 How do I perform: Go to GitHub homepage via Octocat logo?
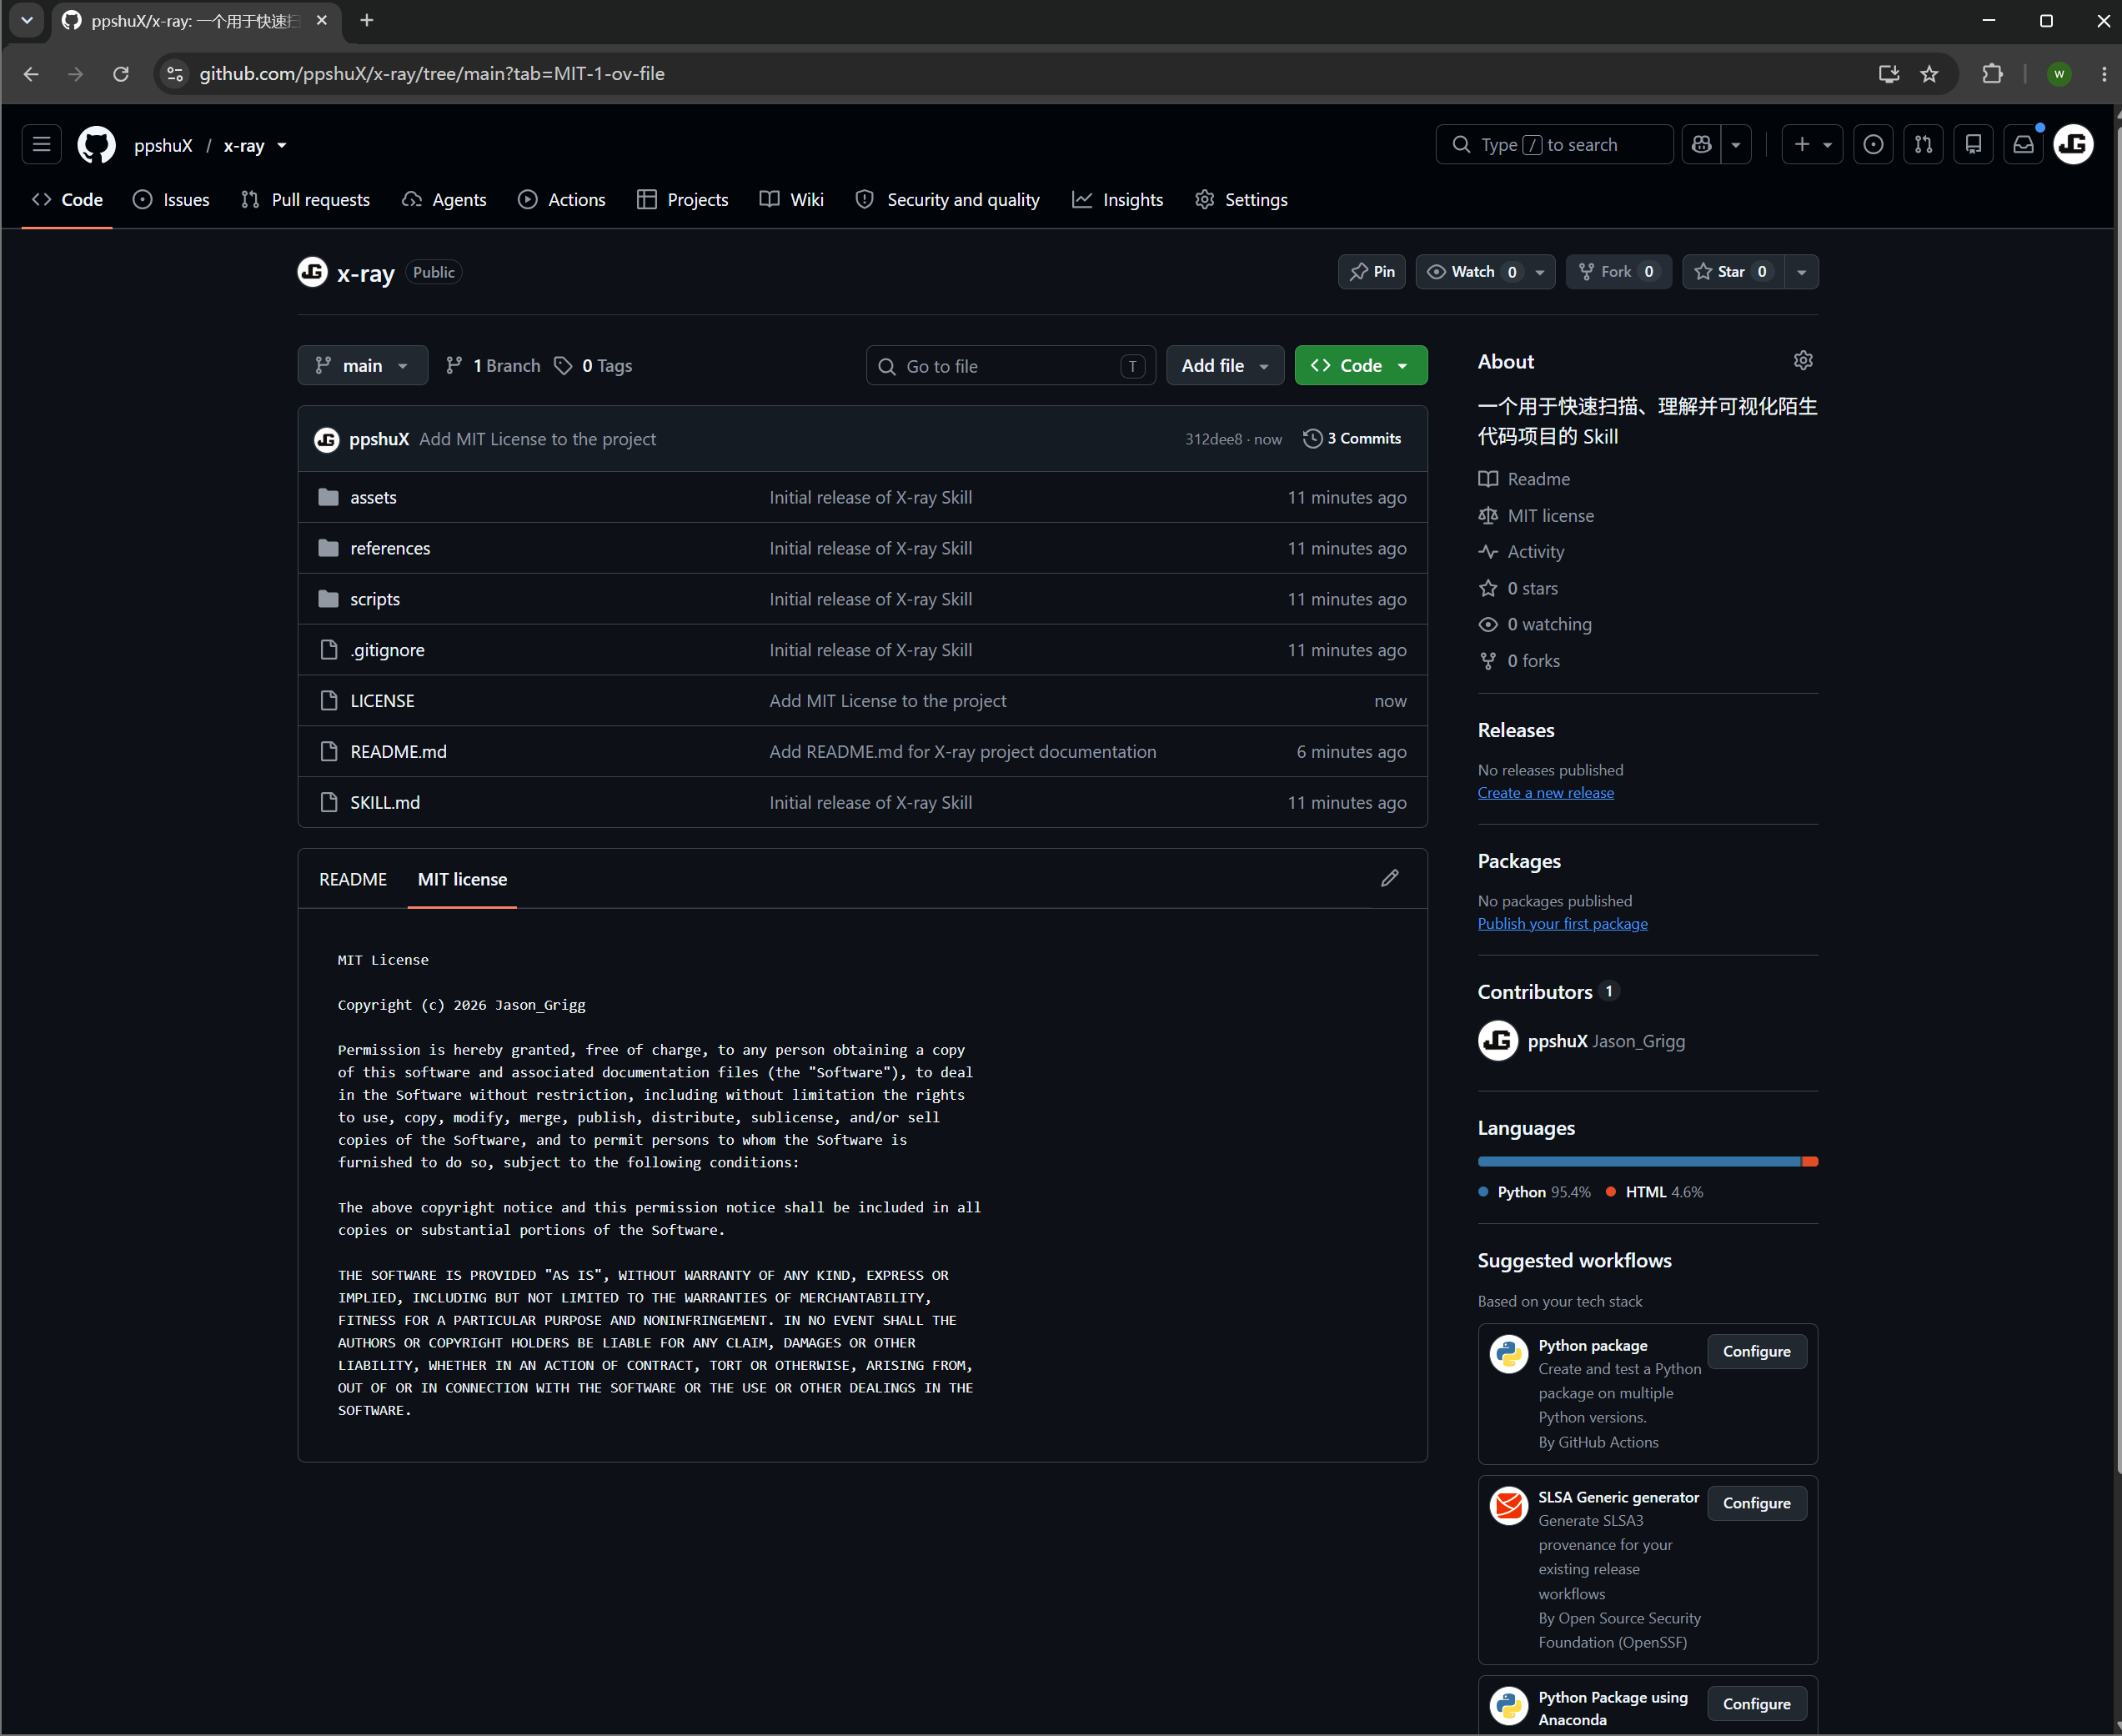(x=96, y=145)
